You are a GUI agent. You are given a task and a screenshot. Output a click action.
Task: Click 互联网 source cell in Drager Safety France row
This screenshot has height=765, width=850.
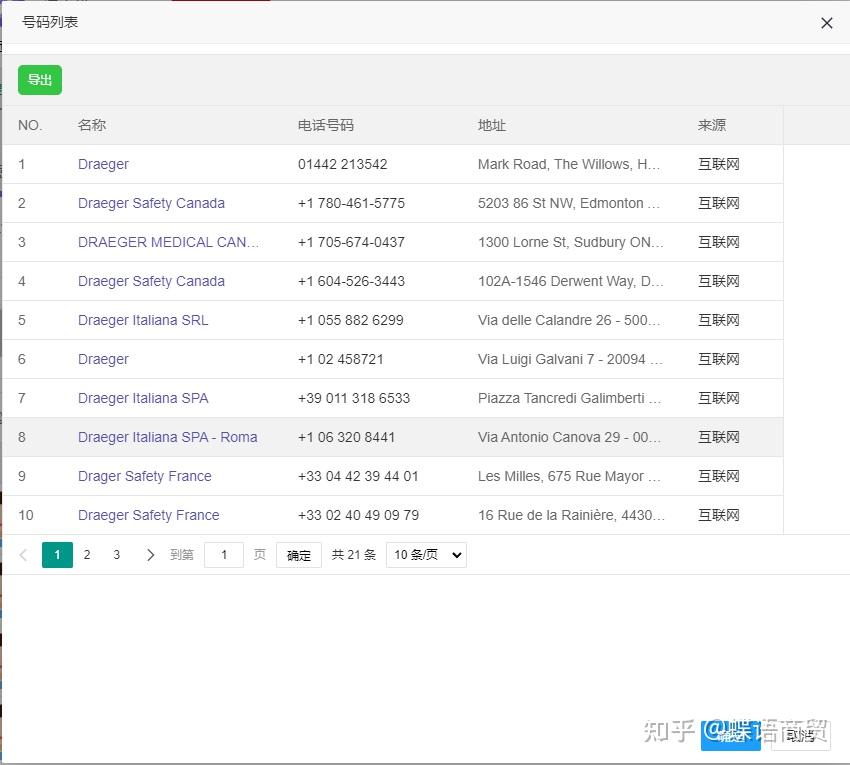(719, 477)
